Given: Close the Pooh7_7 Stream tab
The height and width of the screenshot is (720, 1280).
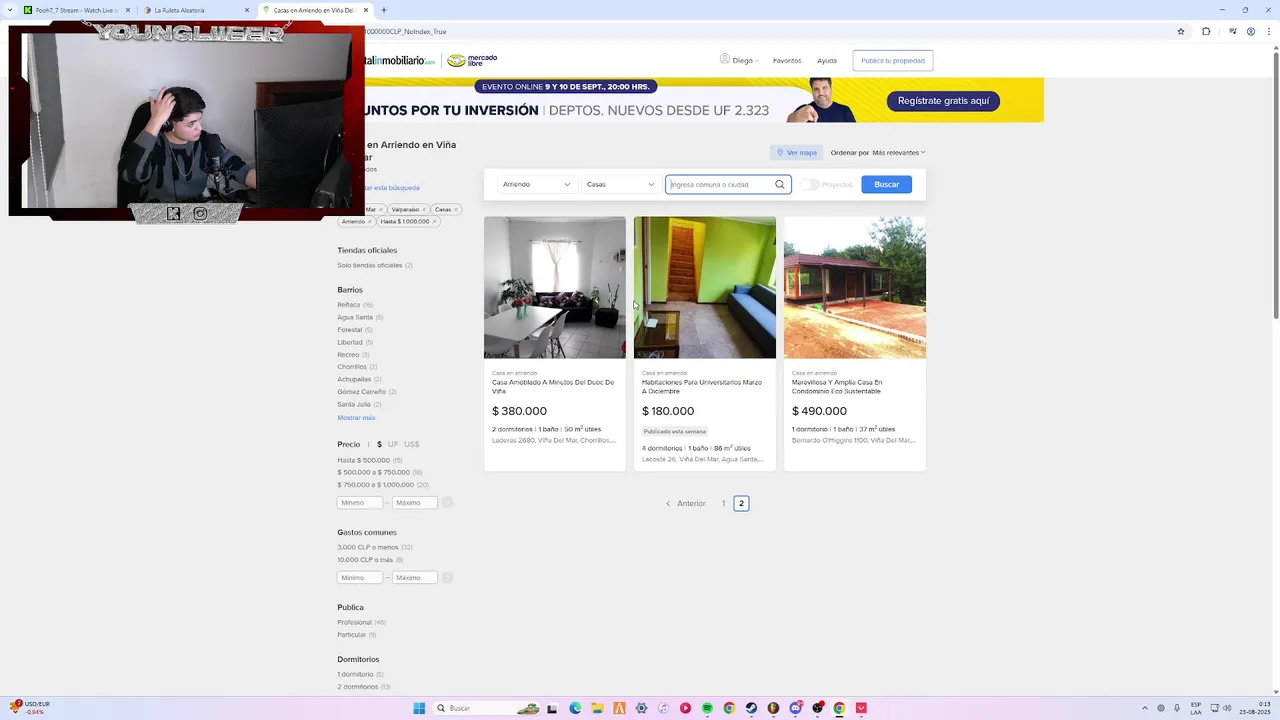Looking at the screenshot, I should pyautogui.click(x=128, y=10).
